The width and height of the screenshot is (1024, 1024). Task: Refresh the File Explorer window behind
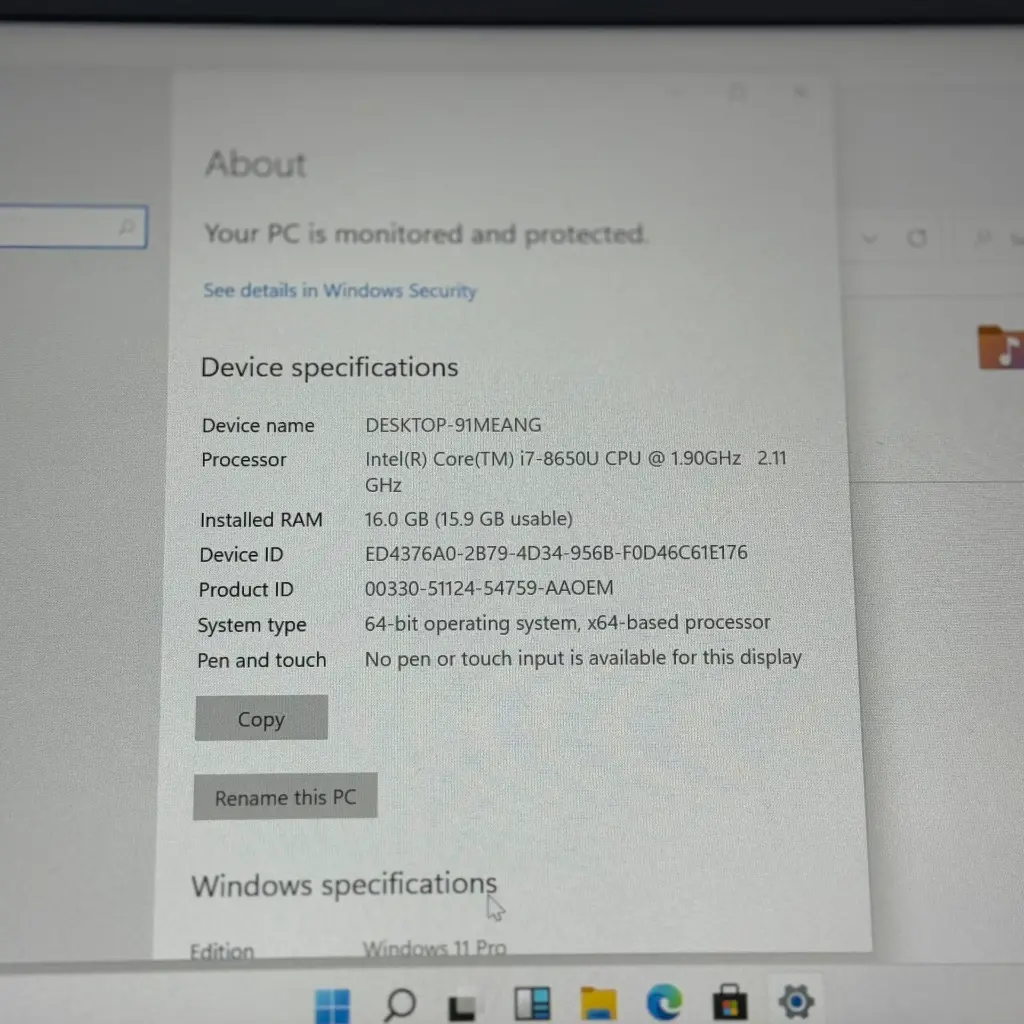pyautogui.click(x=917, y=238)
